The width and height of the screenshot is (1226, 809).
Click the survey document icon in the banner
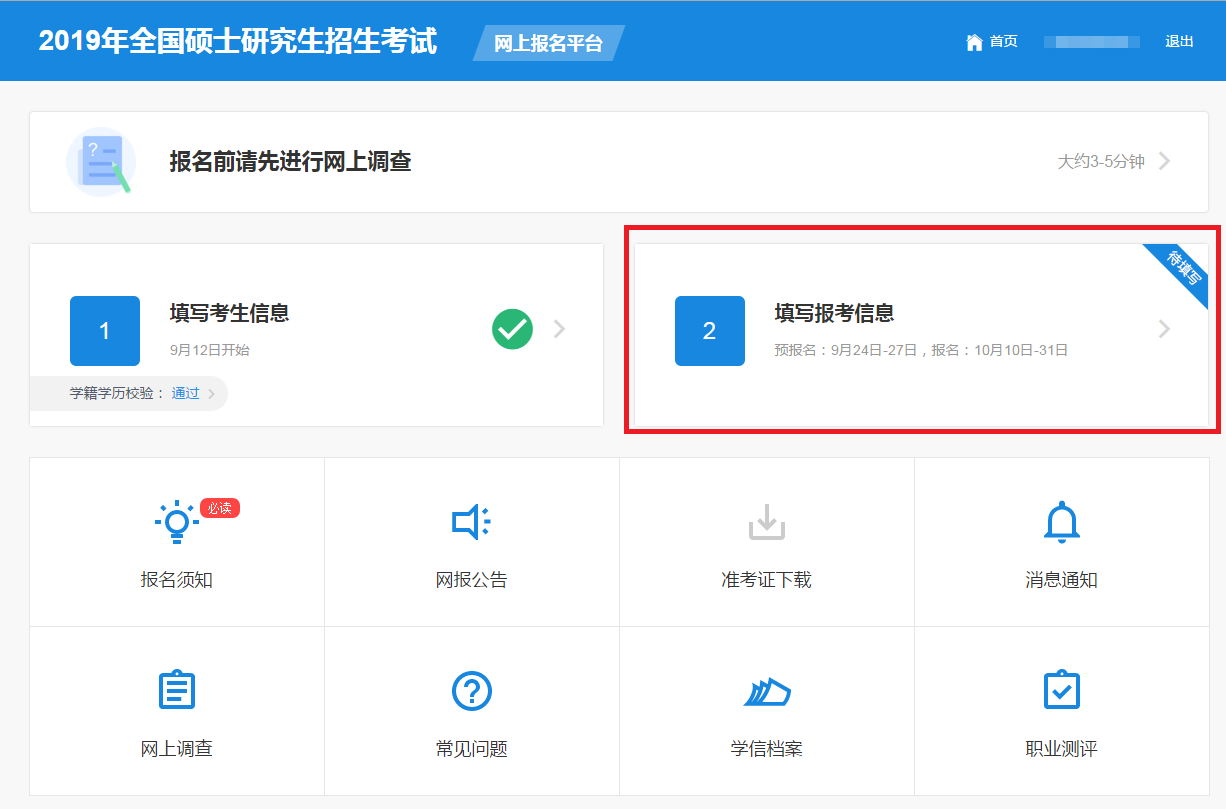point(99,162)
